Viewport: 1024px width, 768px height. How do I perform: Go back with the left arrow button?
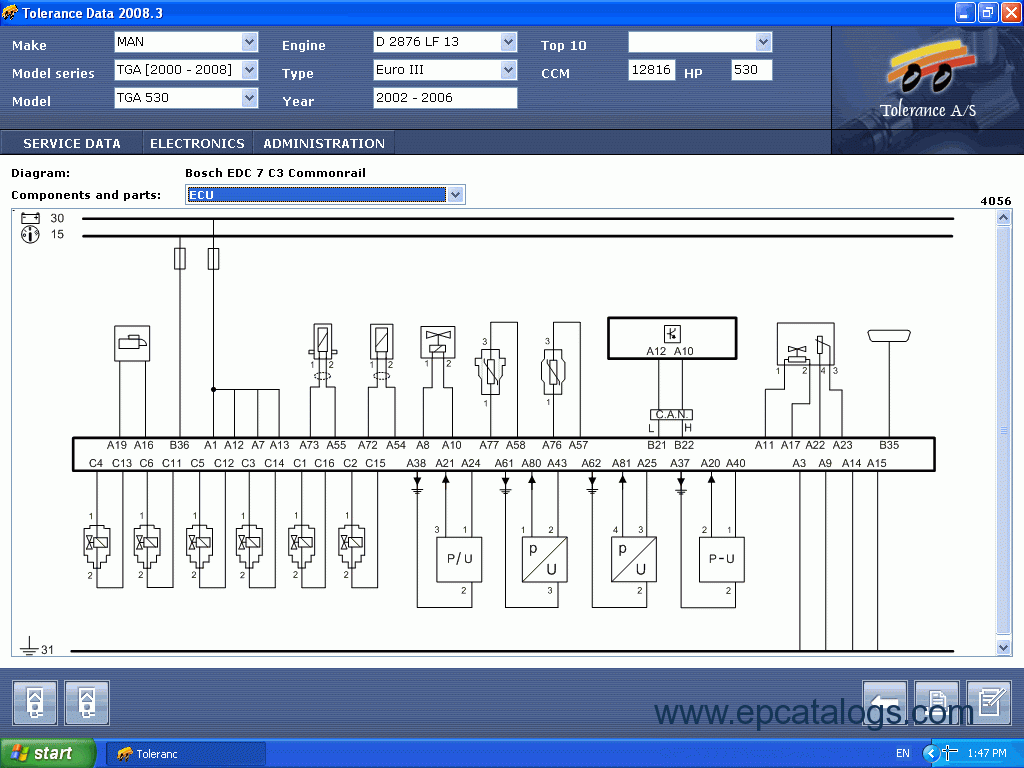(x=884, y=702)
